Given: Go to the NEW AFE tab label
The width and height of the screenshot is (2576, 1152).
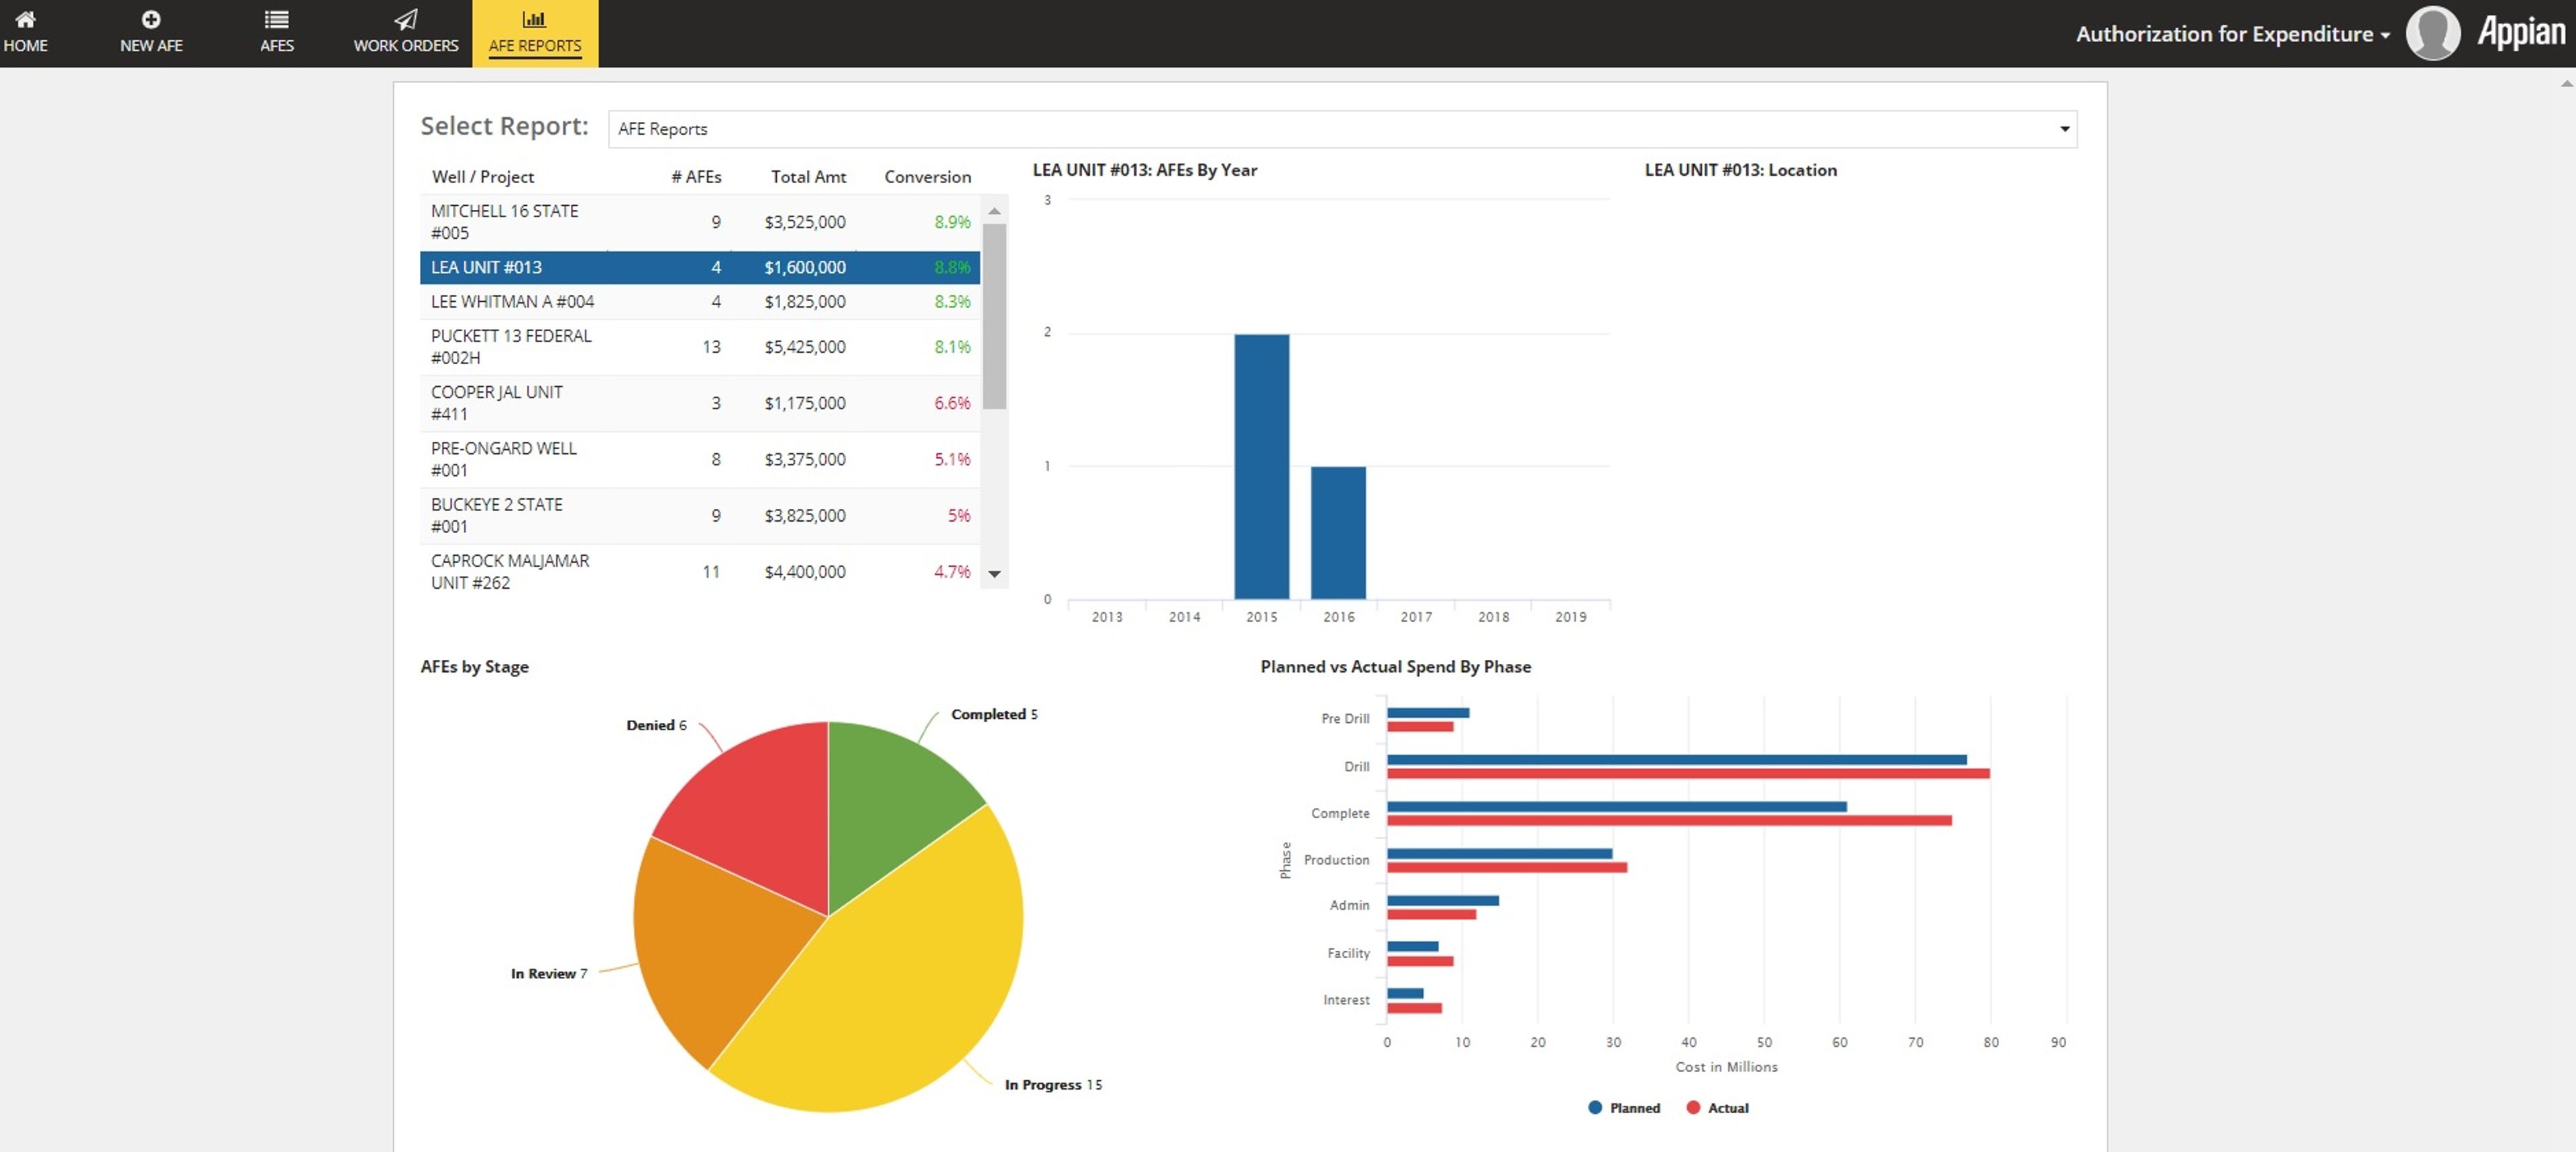Looking at the screenshot, I should [x=151, y=46].
